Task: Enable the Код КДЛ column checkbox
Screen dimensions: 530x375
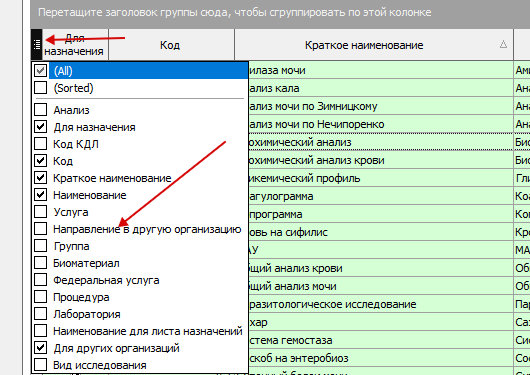Action: (x=41, y=144)
